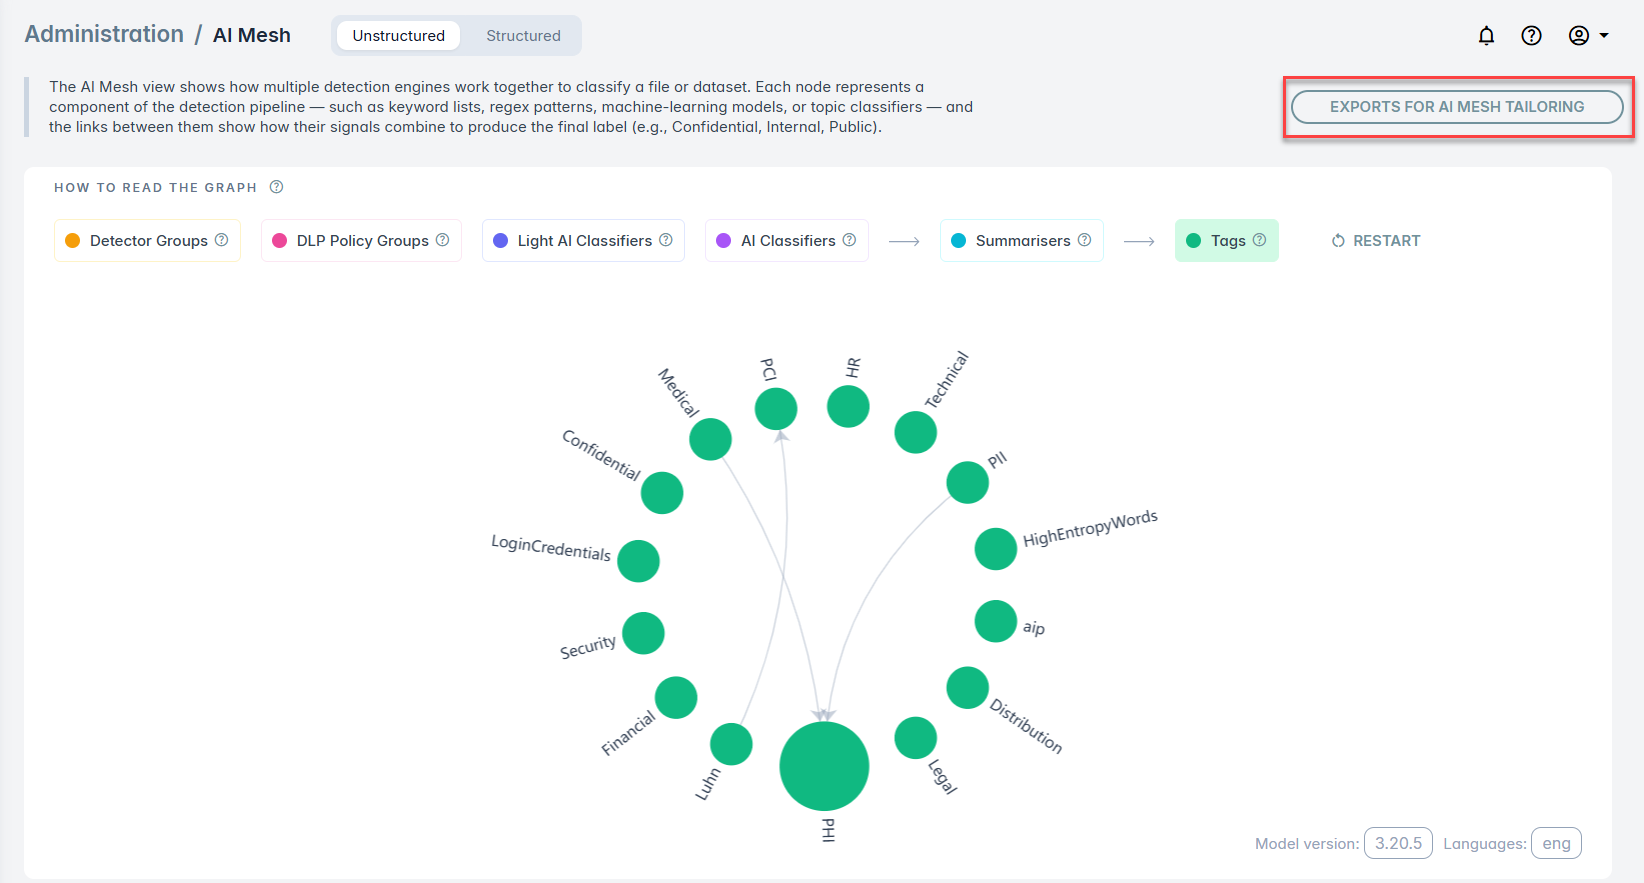Select the large PHI node in graph
Viewport: 1644px width, 883px height.
(x=824, y=766)
